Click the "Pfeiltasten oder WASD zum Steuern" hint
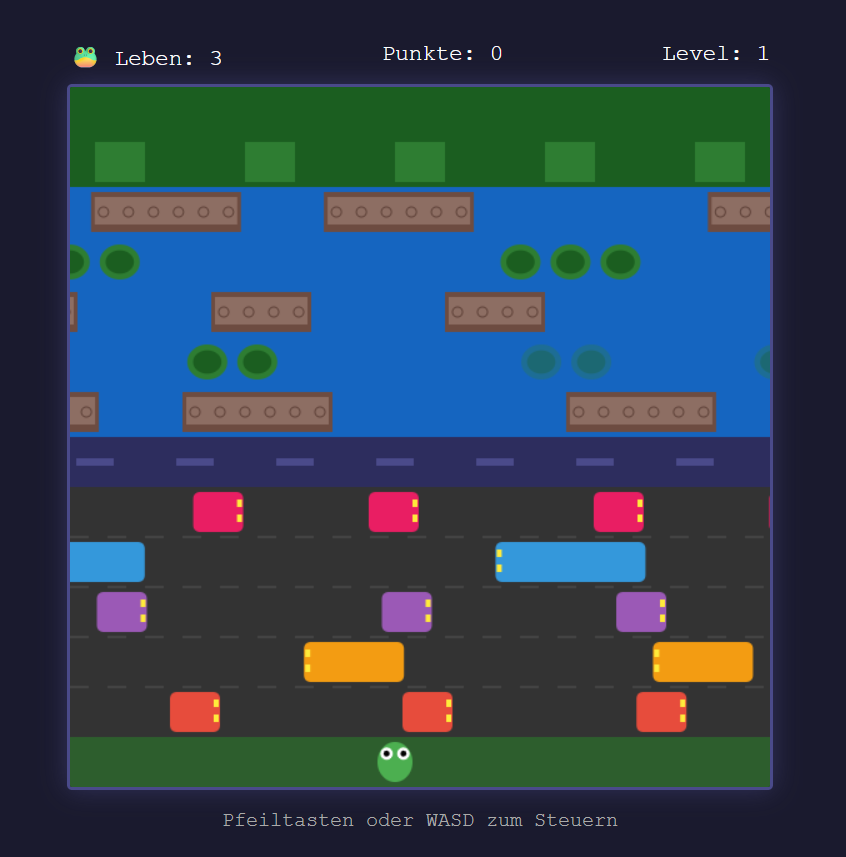This screenshot has width=846, height=857. [420, 820]
